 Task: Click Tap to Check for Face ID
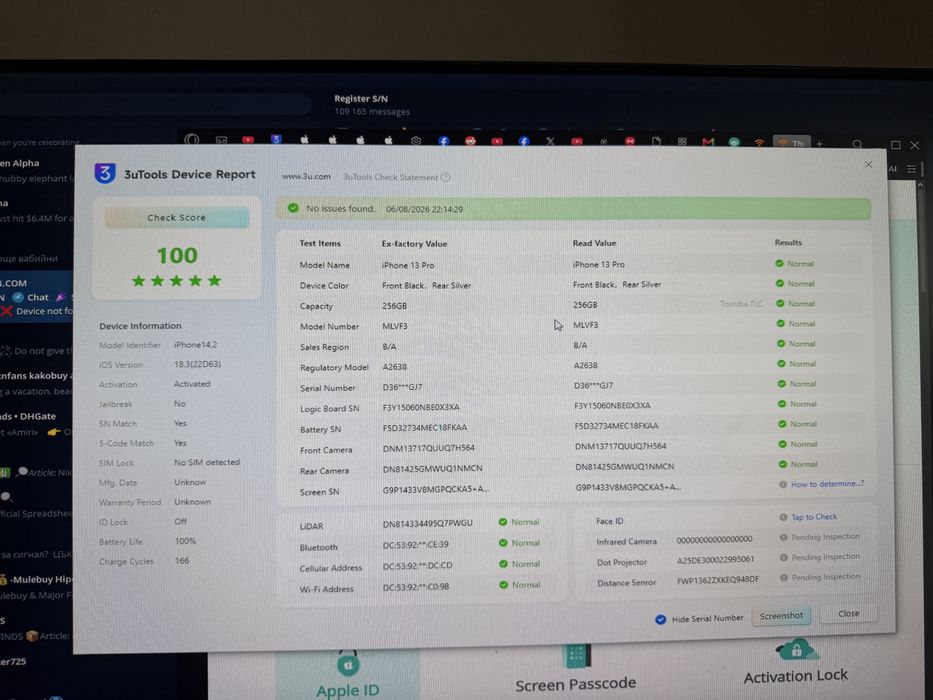point(814,517)
